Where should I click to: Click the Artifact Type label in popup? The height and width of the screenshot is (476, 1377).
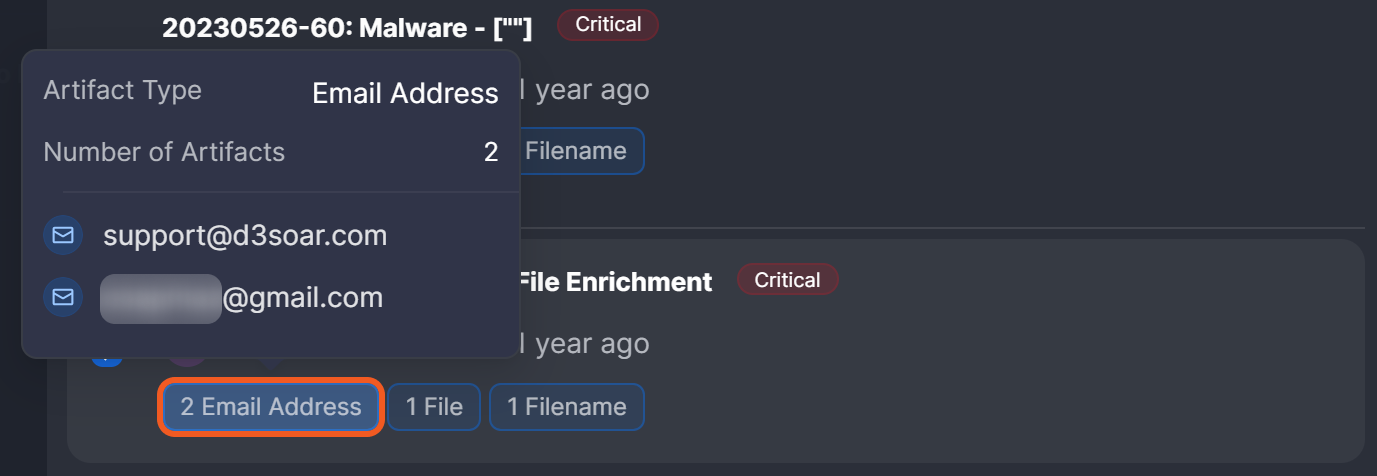click(x=122, y=90)
